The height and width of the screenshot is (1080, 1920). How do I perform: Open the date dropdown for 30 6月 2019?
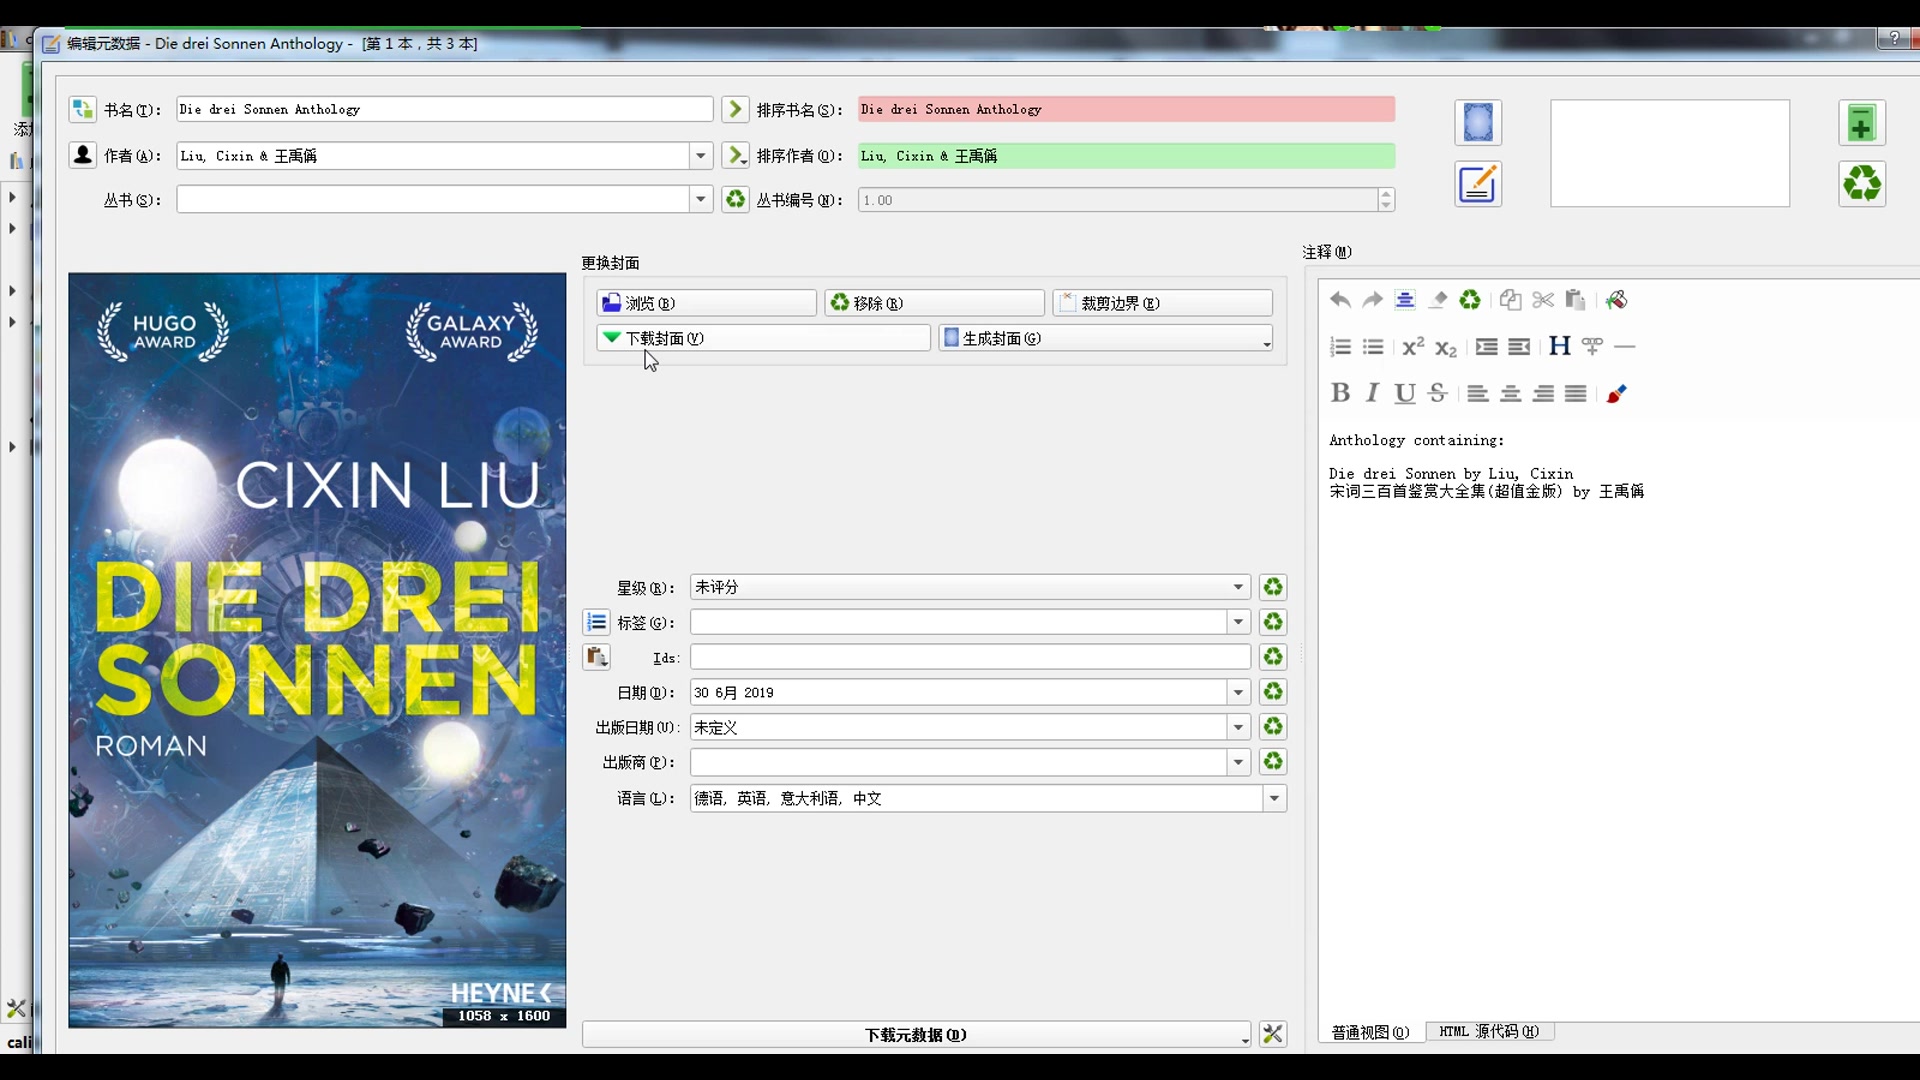[x=1238, y=692]
